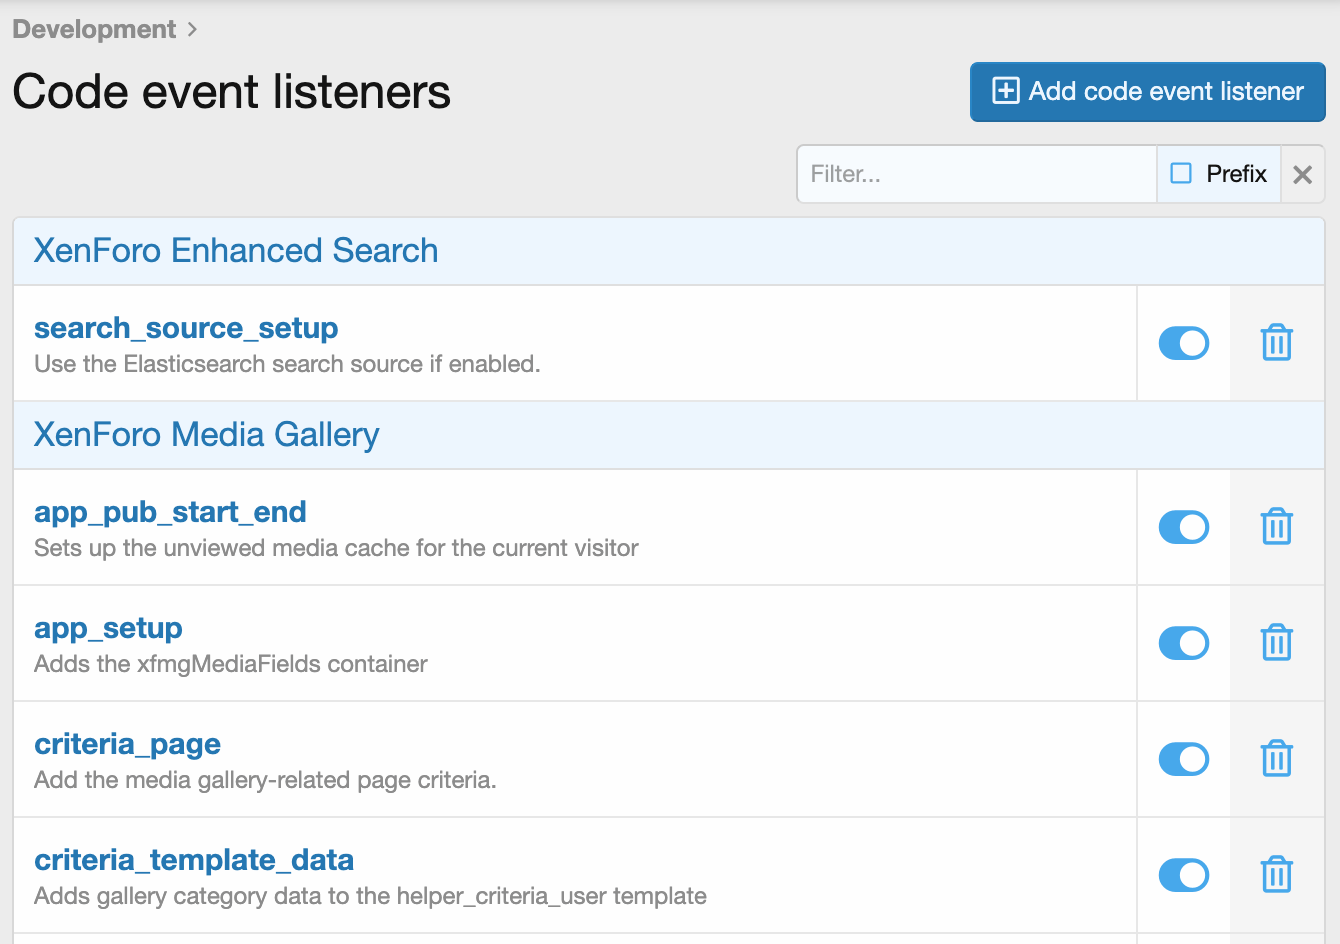The height and width of the screenshot is (944, 1340).
Task: Disable the search_source_setup listener toggle
Action: coord(1183,343)
